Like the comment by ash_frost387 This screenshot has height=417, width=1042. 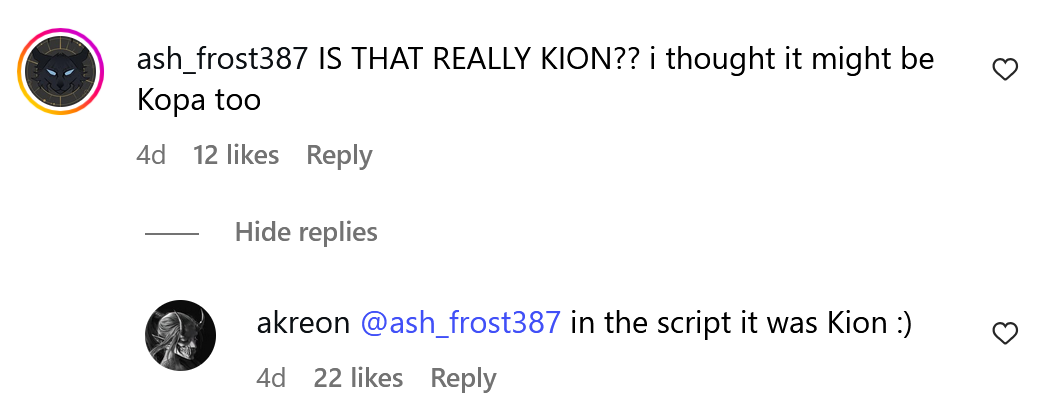1004,69
